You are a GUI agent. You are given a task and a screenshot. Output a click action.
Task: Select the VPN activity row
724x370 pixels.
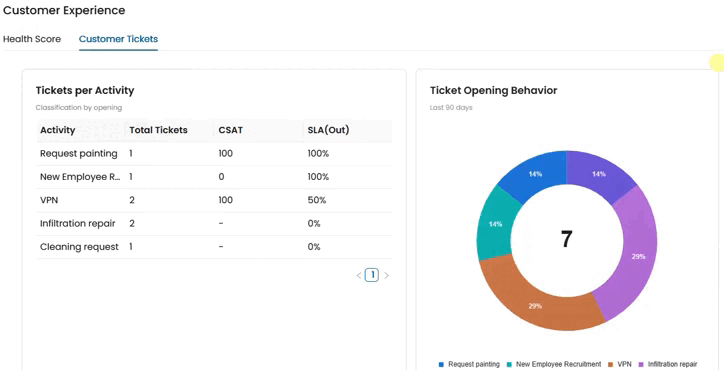click(214, 200)
